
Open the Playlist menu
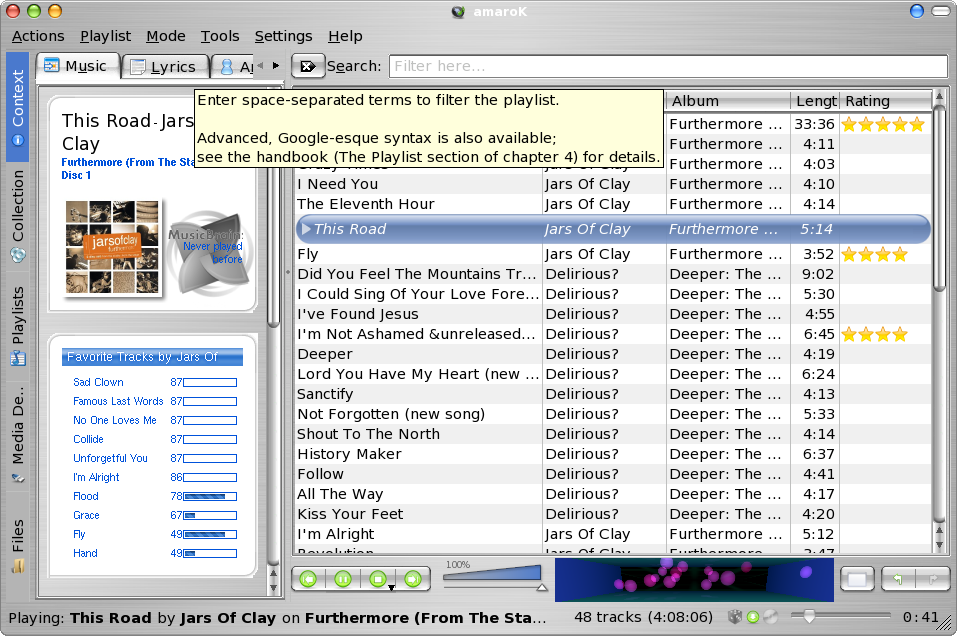coord(106,36)
